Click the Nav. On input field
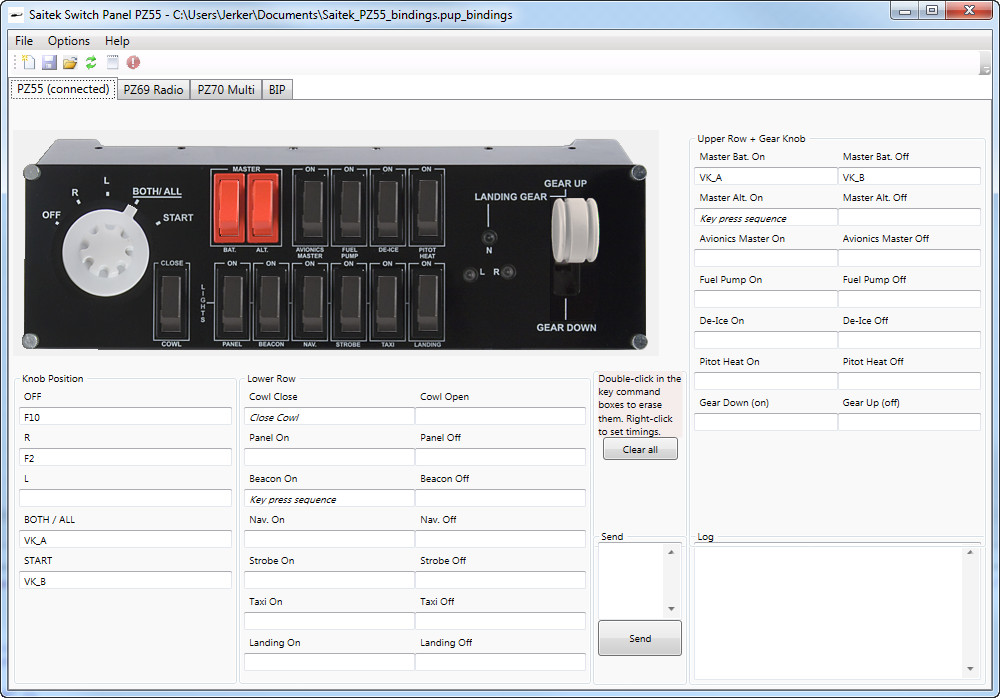 tap(329, 540)
